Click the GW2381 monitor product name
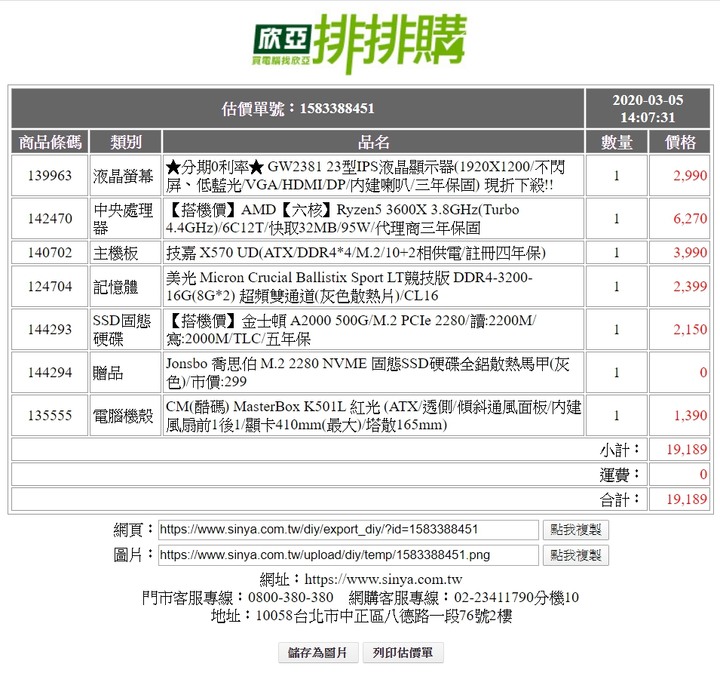Viewport: 720px width, 676px height. pos(366,176)
